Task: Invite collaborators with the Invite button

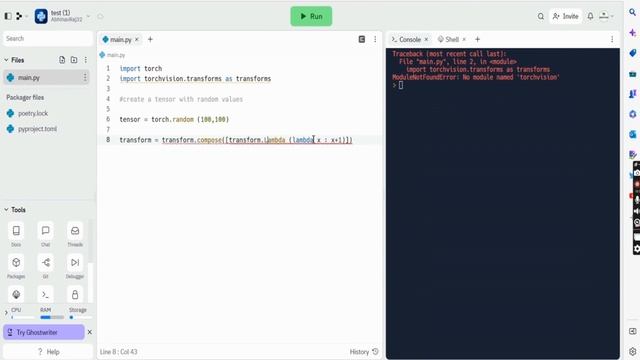Action: click(565, 16)
